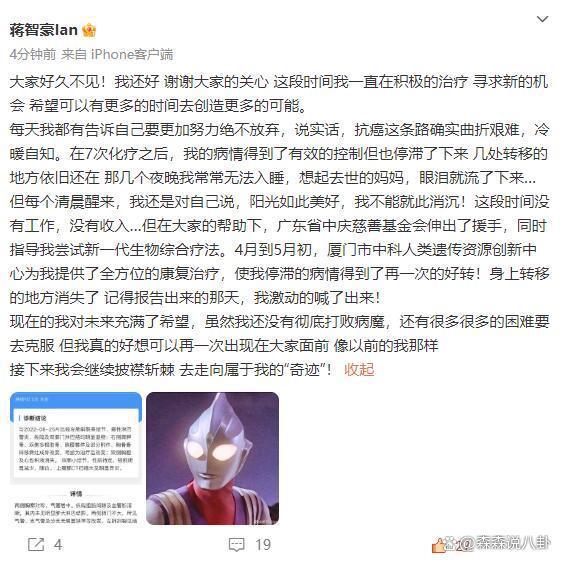Screen dimensions: 562x563
Task: Like the post with thumbs-up icon
Action: click(x=438, y=546)
